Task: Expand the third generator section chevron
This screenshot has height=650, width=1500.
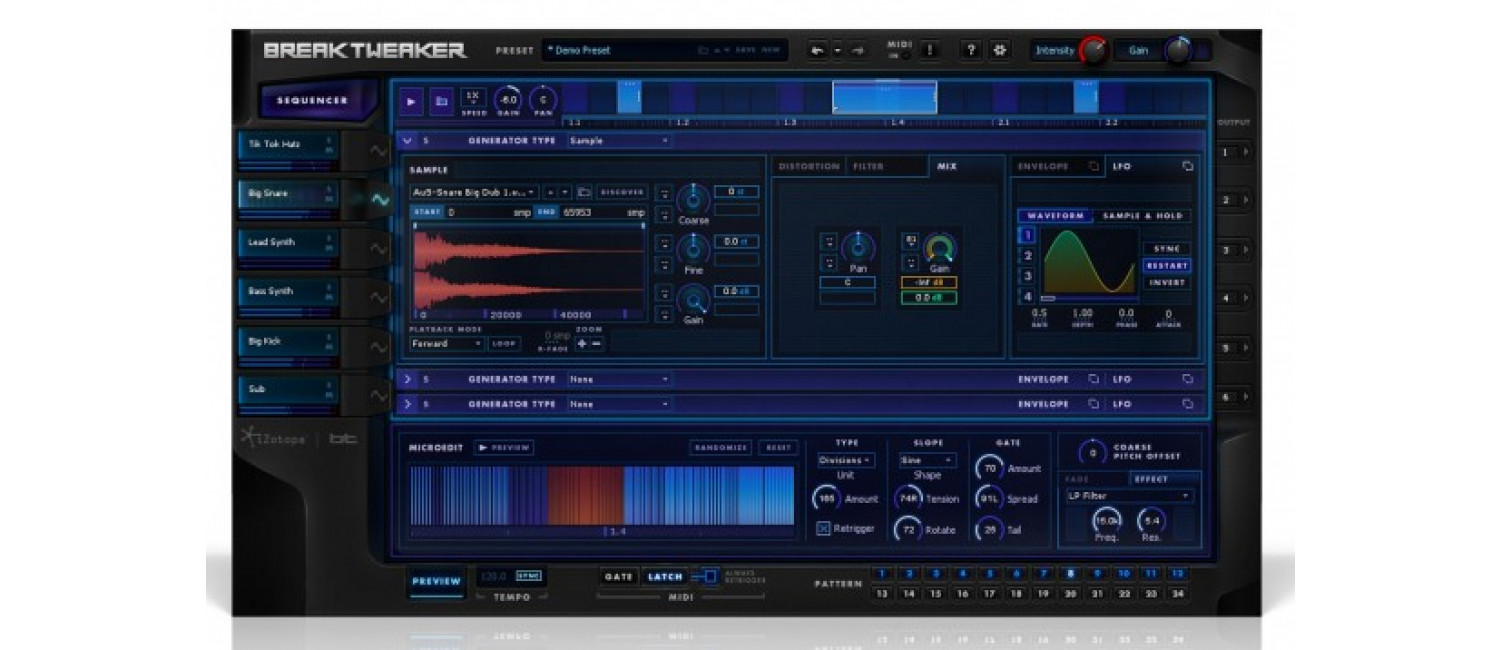Action: (407, 404)
